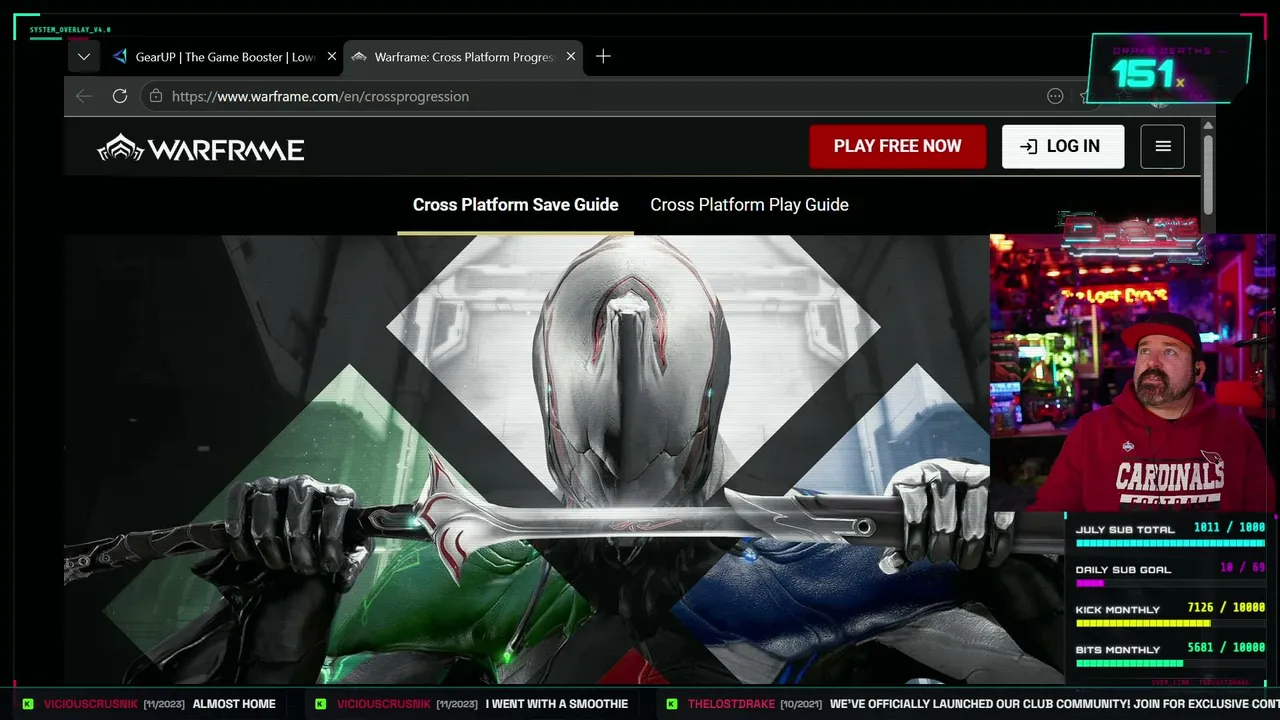Click the Warframe hero artwork with sword
The width and height of the screenshot is (1280, 720).
527,460
